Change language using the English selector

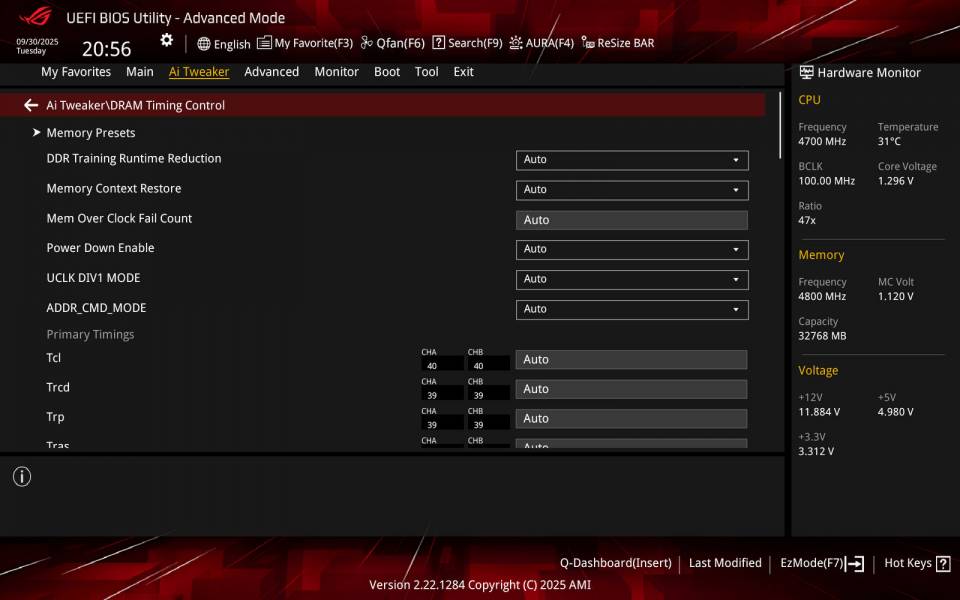[x=222, y=43]
